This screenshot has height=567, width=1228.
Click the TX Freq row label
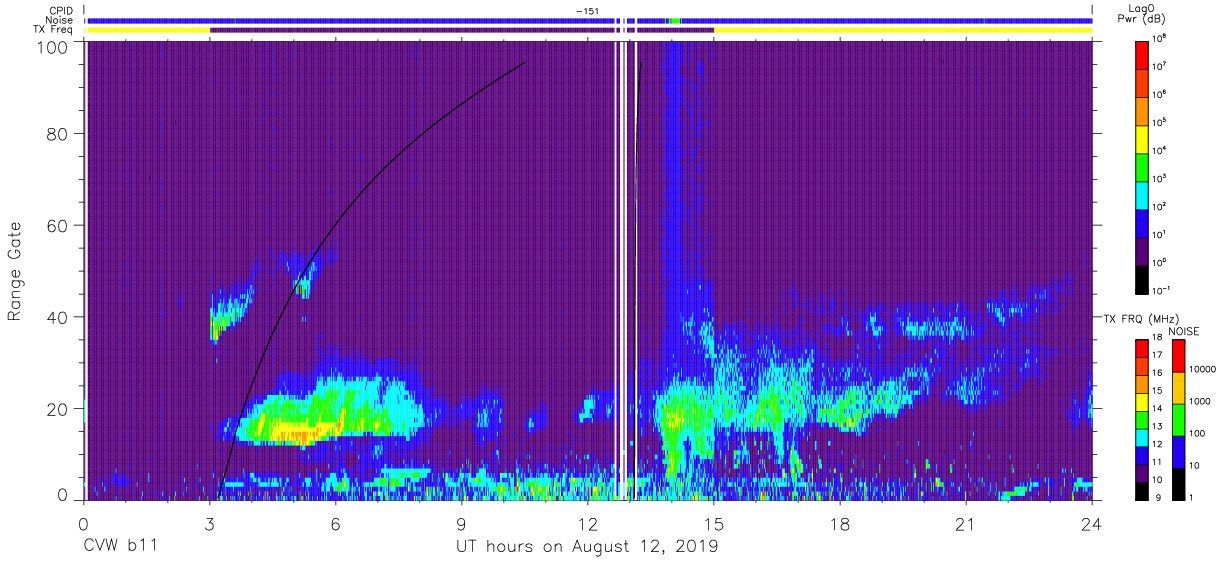point(53,29)
